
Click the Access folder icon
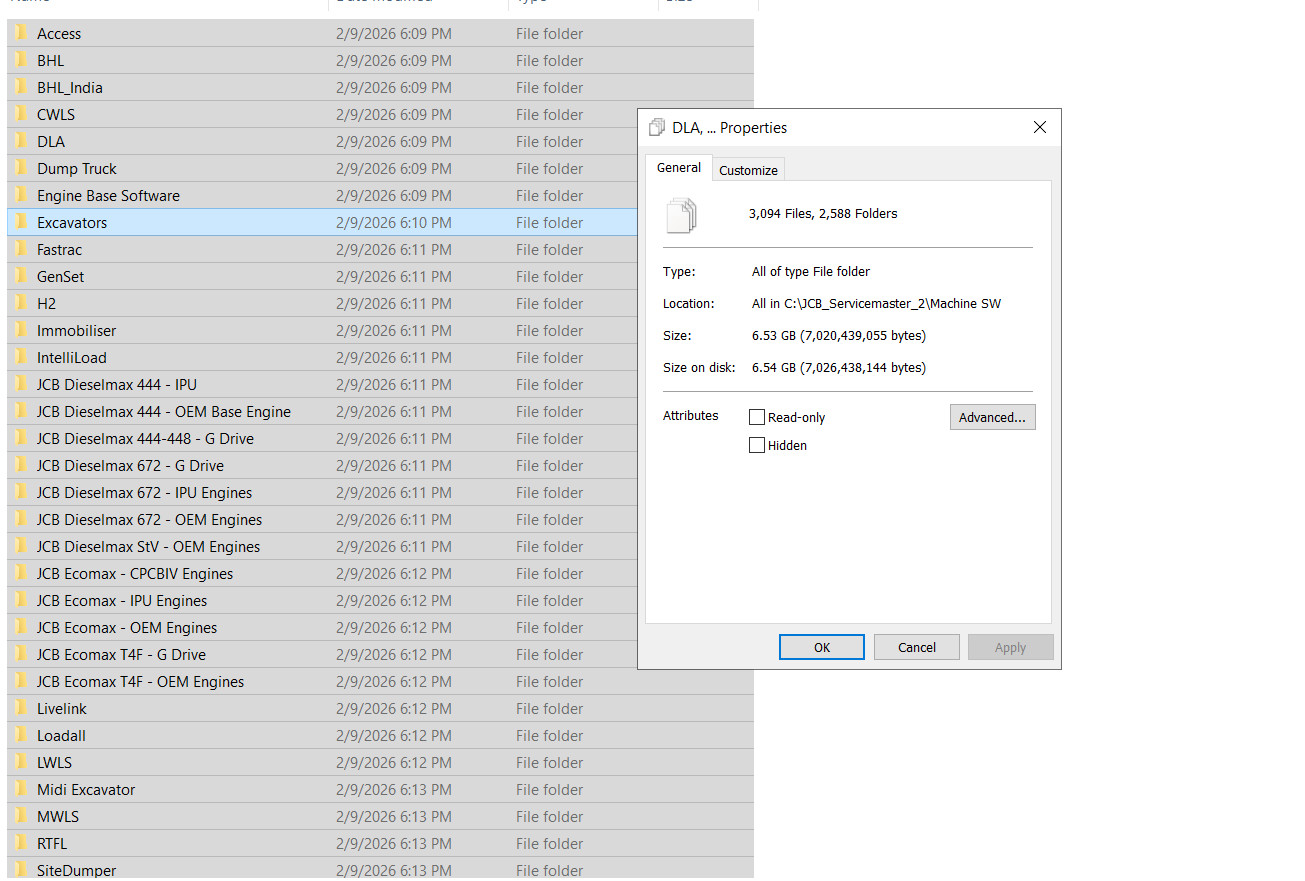pos(21,33)
